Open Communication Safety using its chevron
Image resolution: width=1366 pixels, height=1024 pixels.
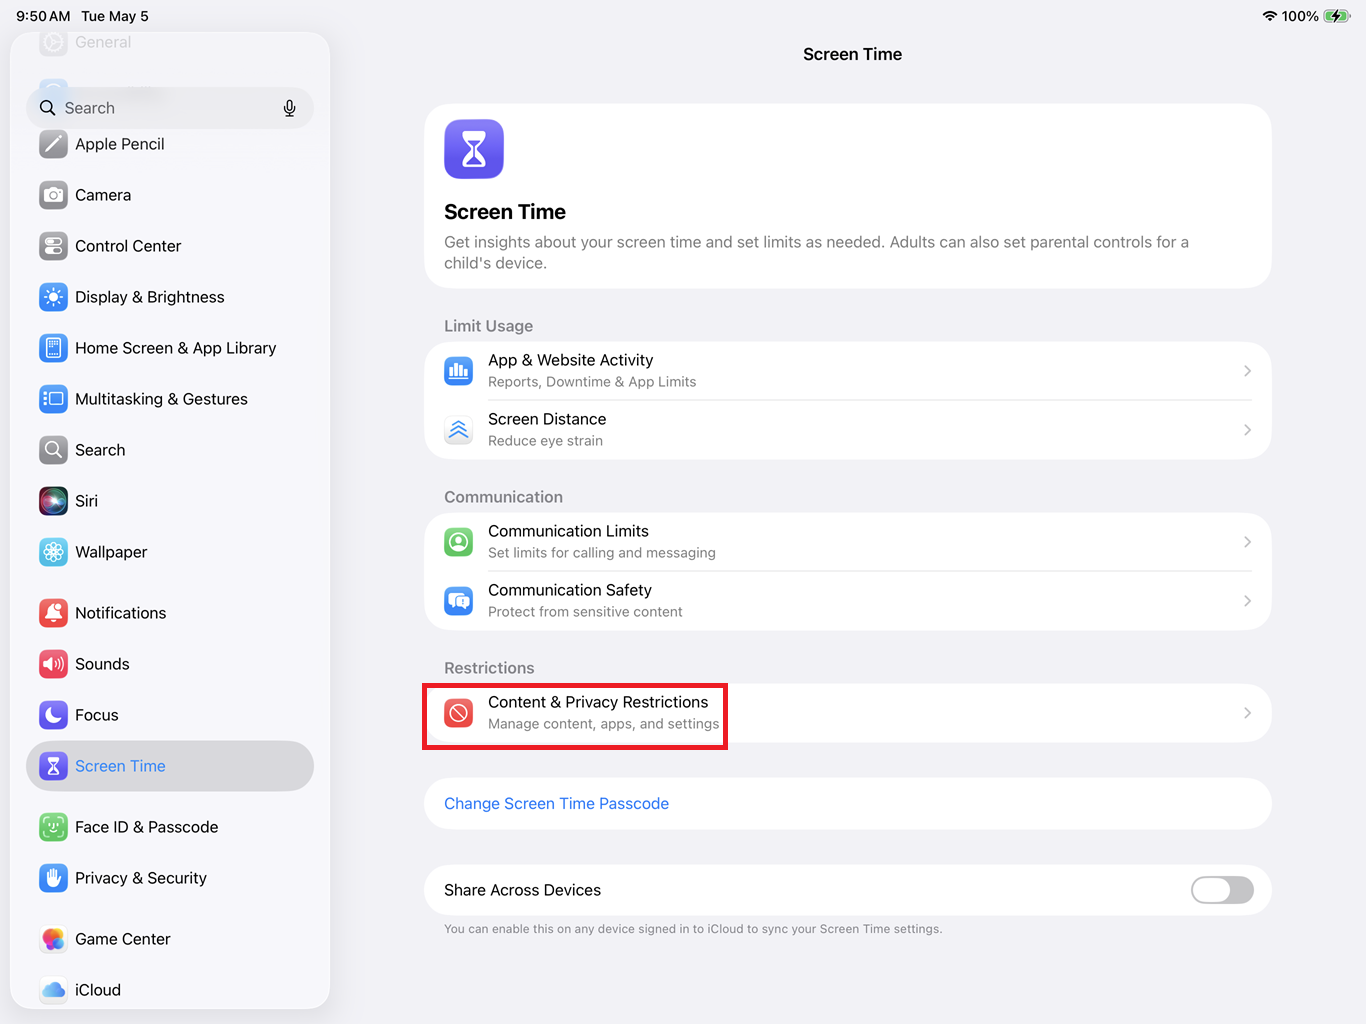pos(1247,601)
